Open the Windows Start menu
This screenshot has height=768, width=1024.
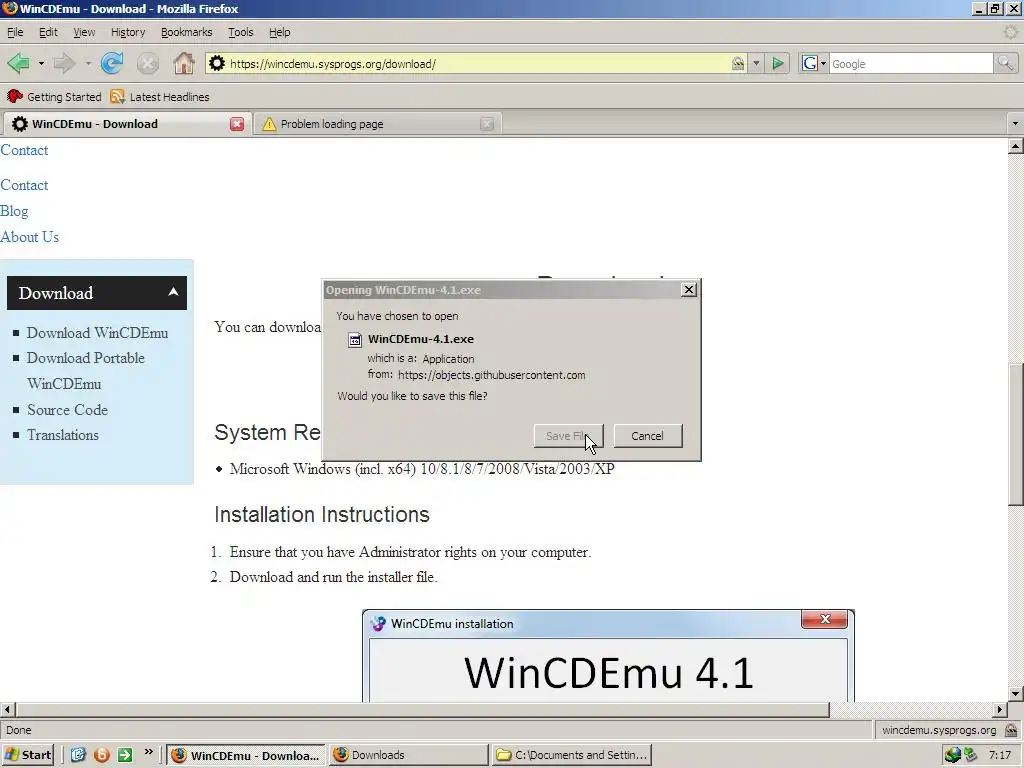28,755
